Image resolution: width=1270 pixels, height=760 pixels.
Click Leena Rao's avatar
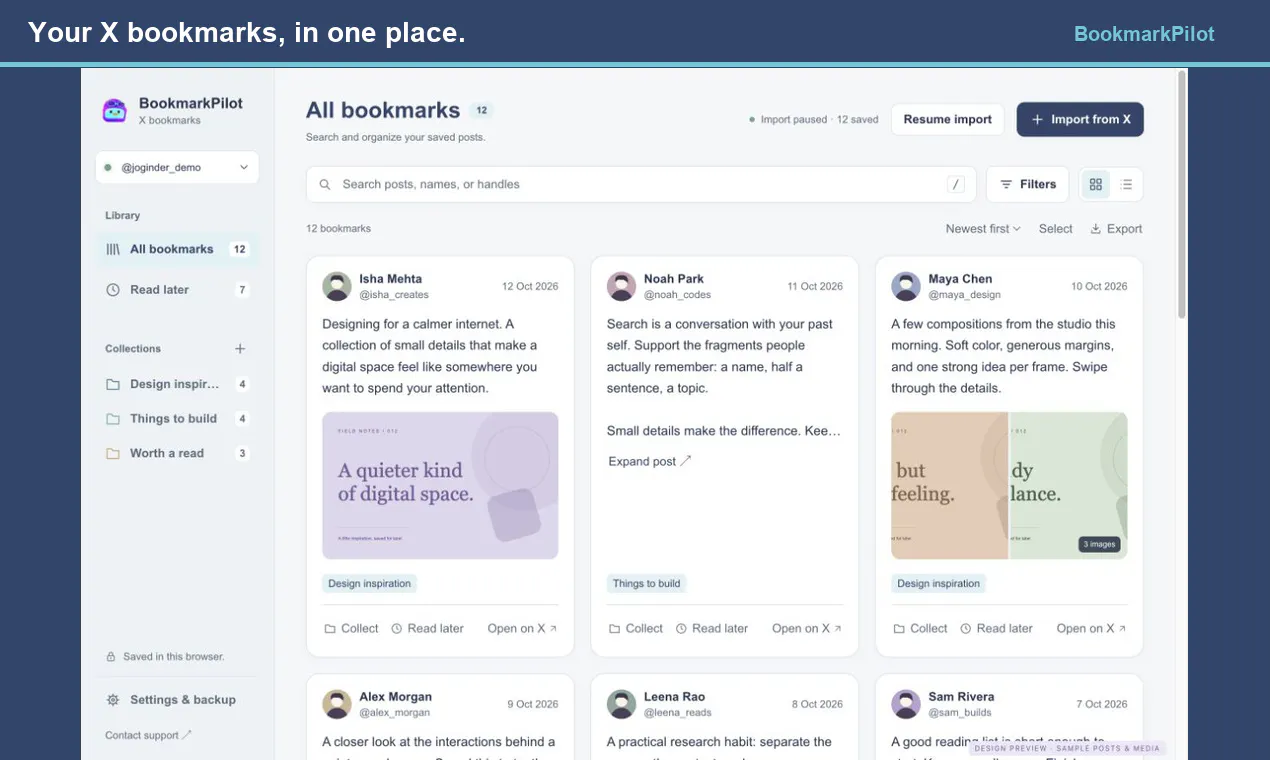click(622, 704)
